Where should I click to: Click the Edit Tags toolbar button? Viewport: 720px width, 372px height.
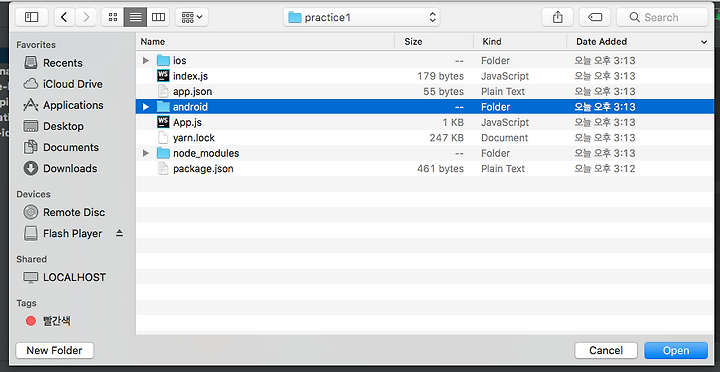click(x=595, y=17)
